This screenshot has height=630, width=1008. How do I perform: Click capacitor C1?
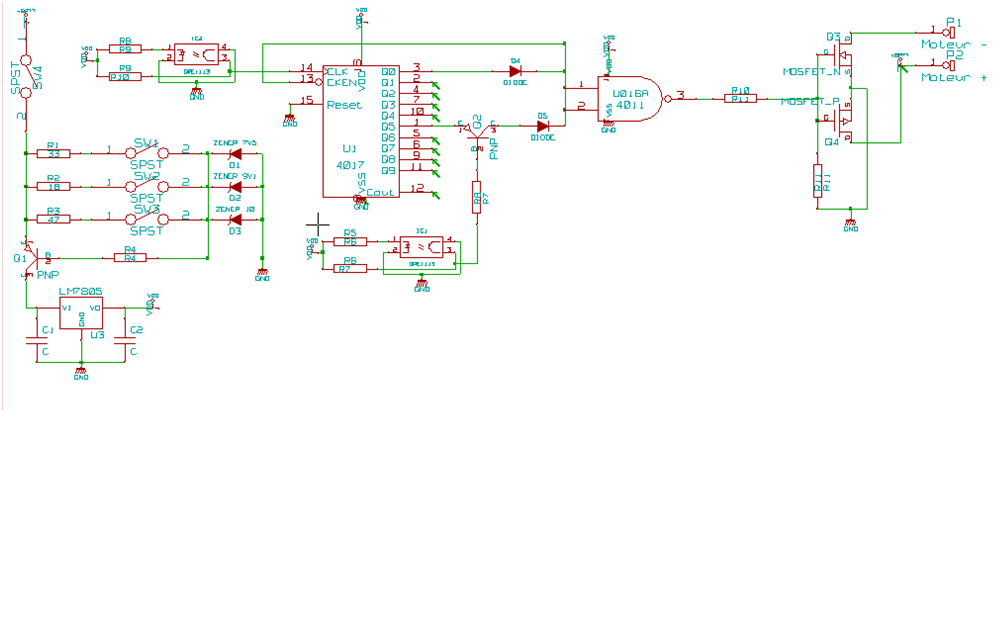[x=37, y=341]
